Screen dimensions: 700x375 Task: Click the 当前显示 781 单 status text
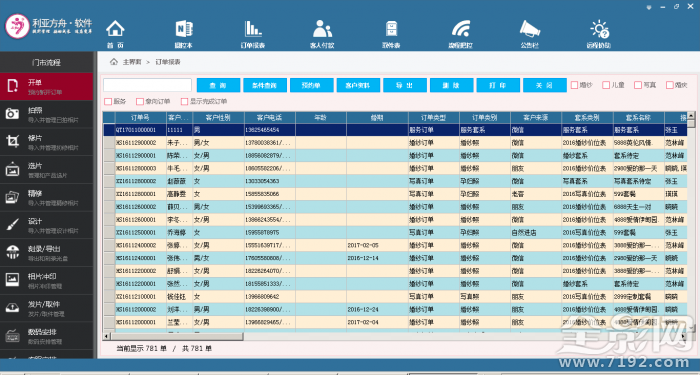[141, 349]
